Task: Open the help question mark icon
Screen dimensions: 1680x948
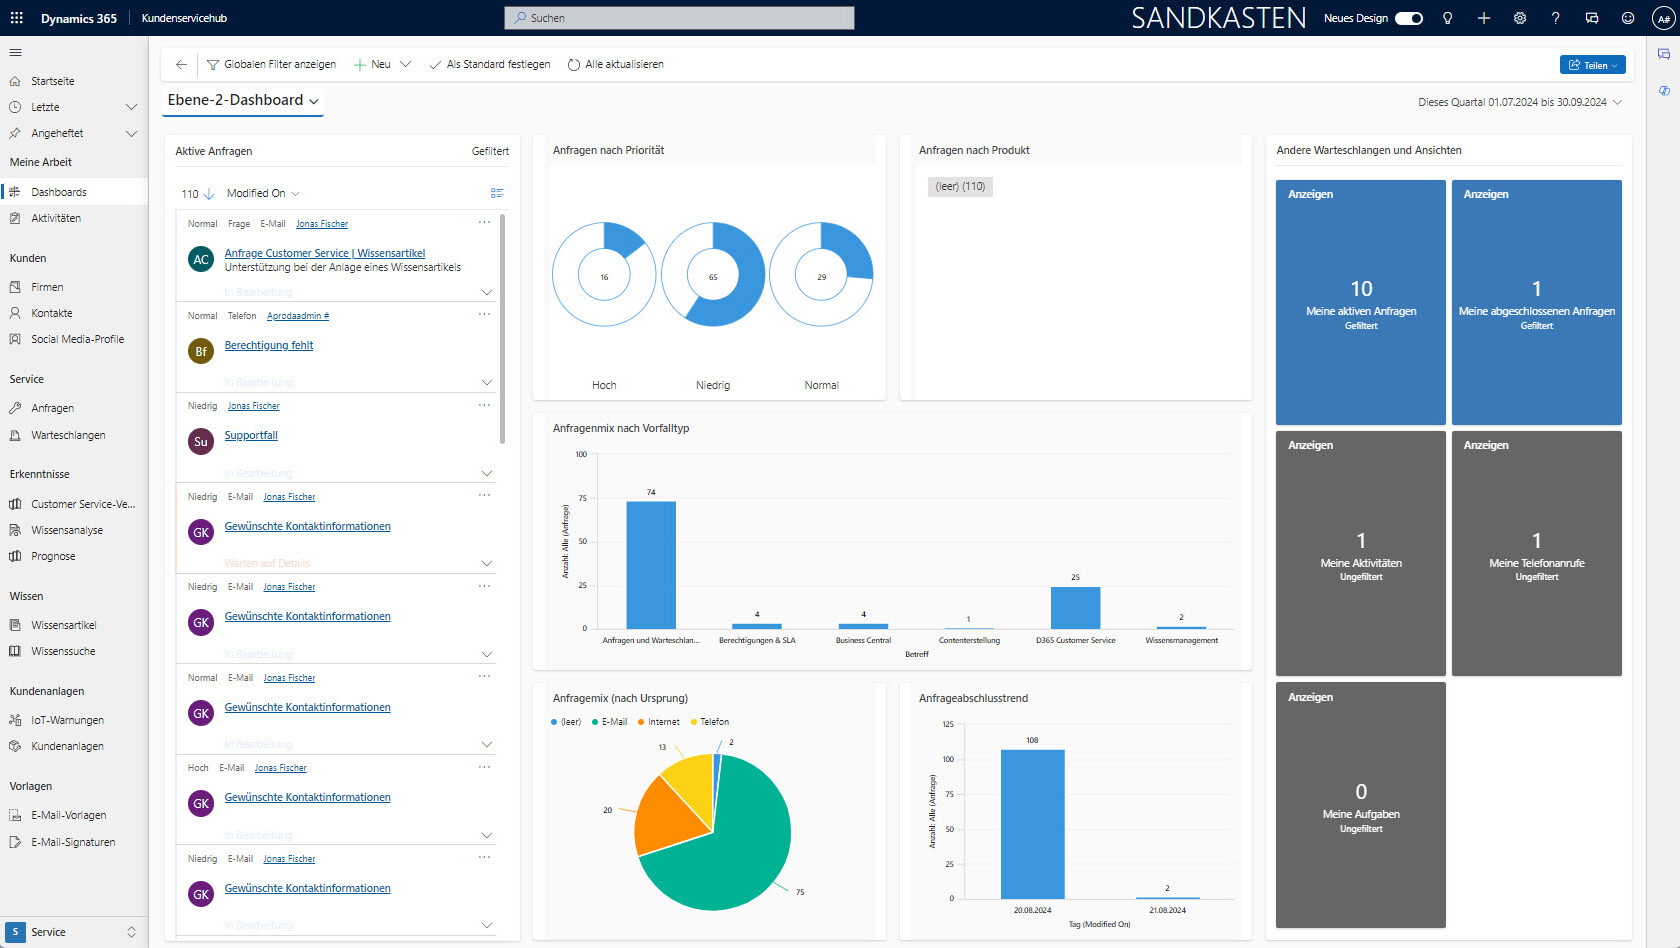Action: (1556, 18)
